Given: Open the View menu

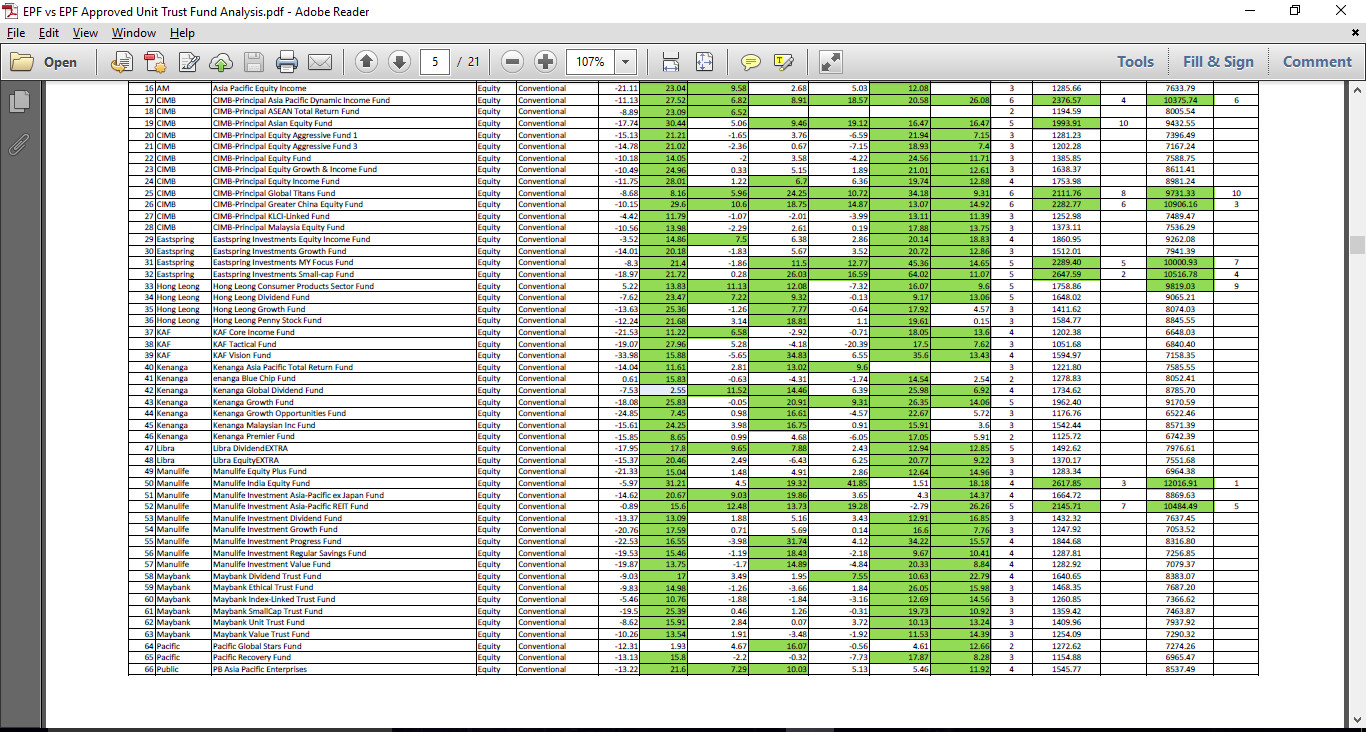Looking at the screenshot, I should [x=85, y=33].
